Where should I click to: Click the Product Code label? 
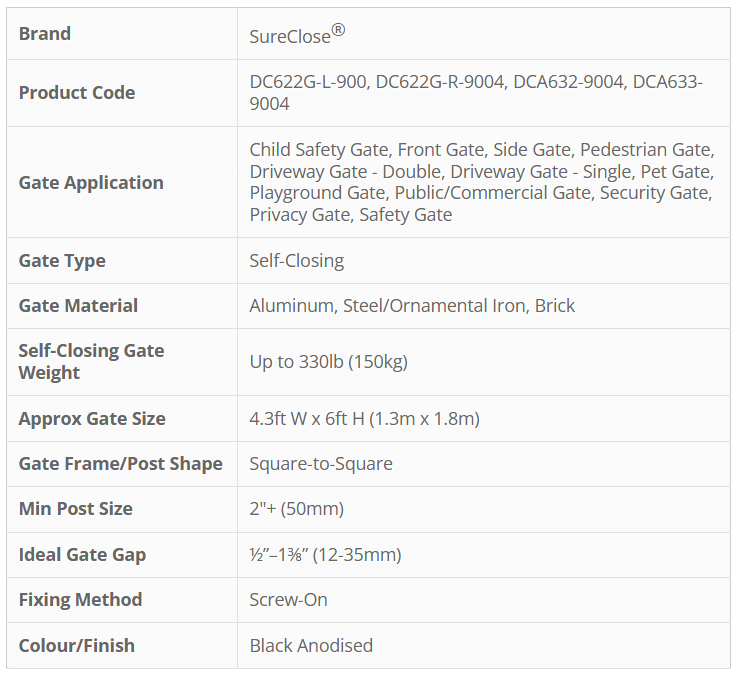(77, 92)
